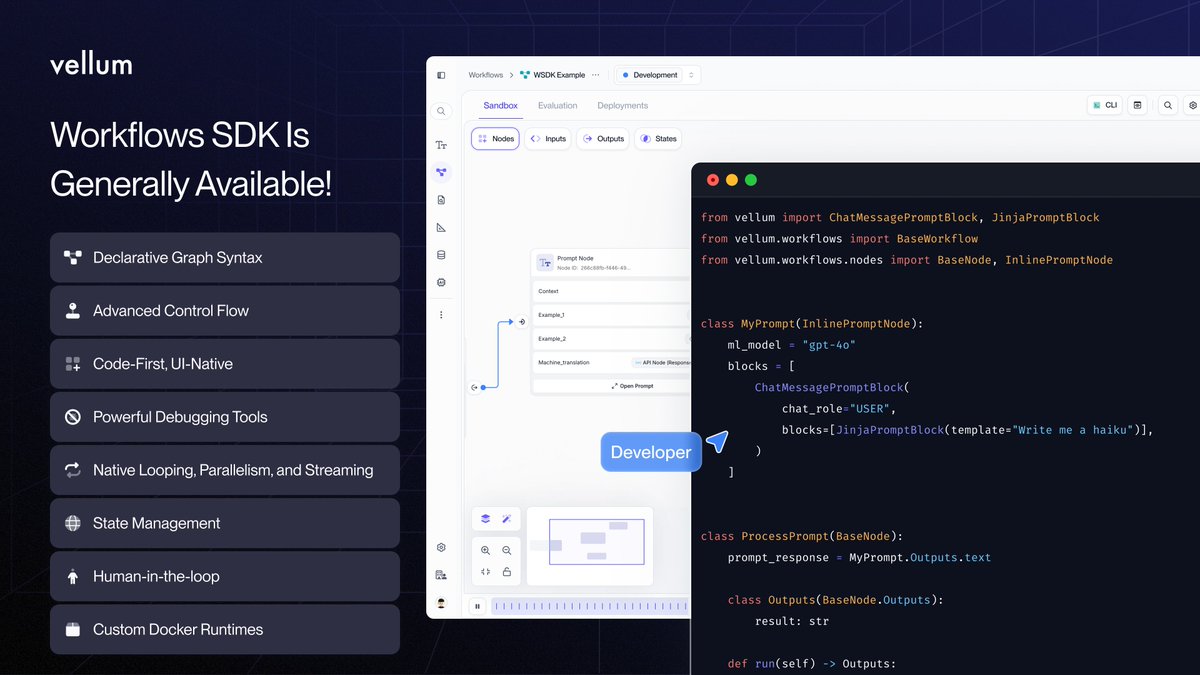Image resolution: width=1200 pixels, height=675 pixels.
Task: Click the Code-First, UI-Native feature card
Action: click(x=225, y=364)
